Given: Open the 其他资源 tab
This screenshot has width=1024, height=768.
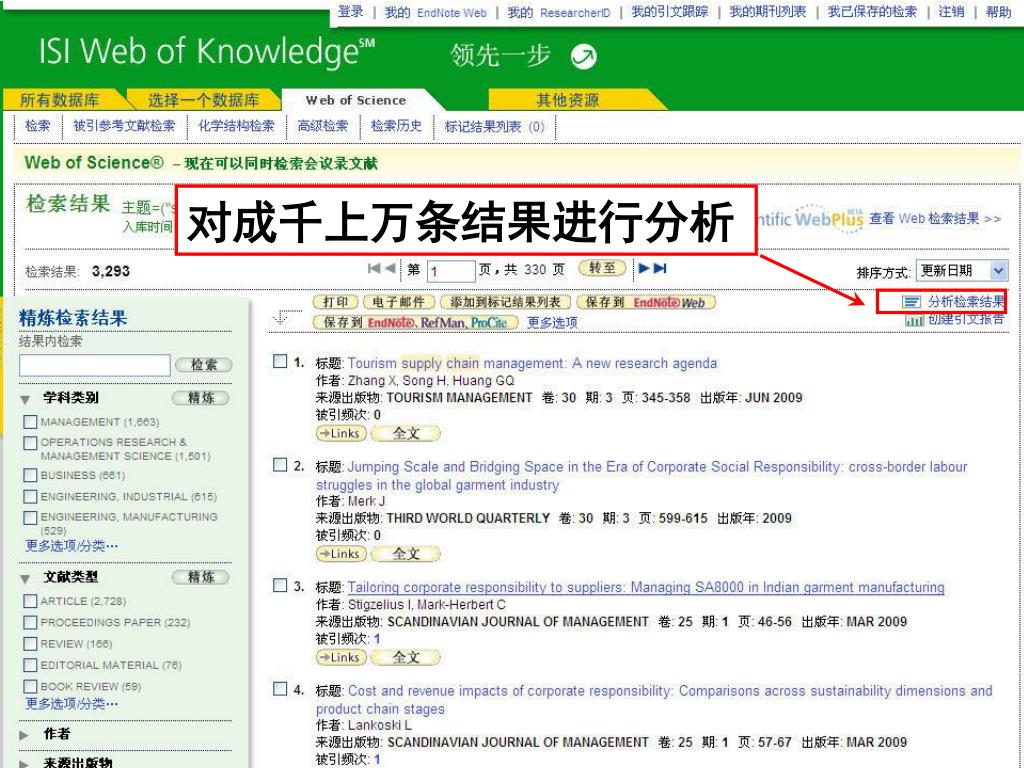Looking at the screenshot, I should click(x=568, y=100).
